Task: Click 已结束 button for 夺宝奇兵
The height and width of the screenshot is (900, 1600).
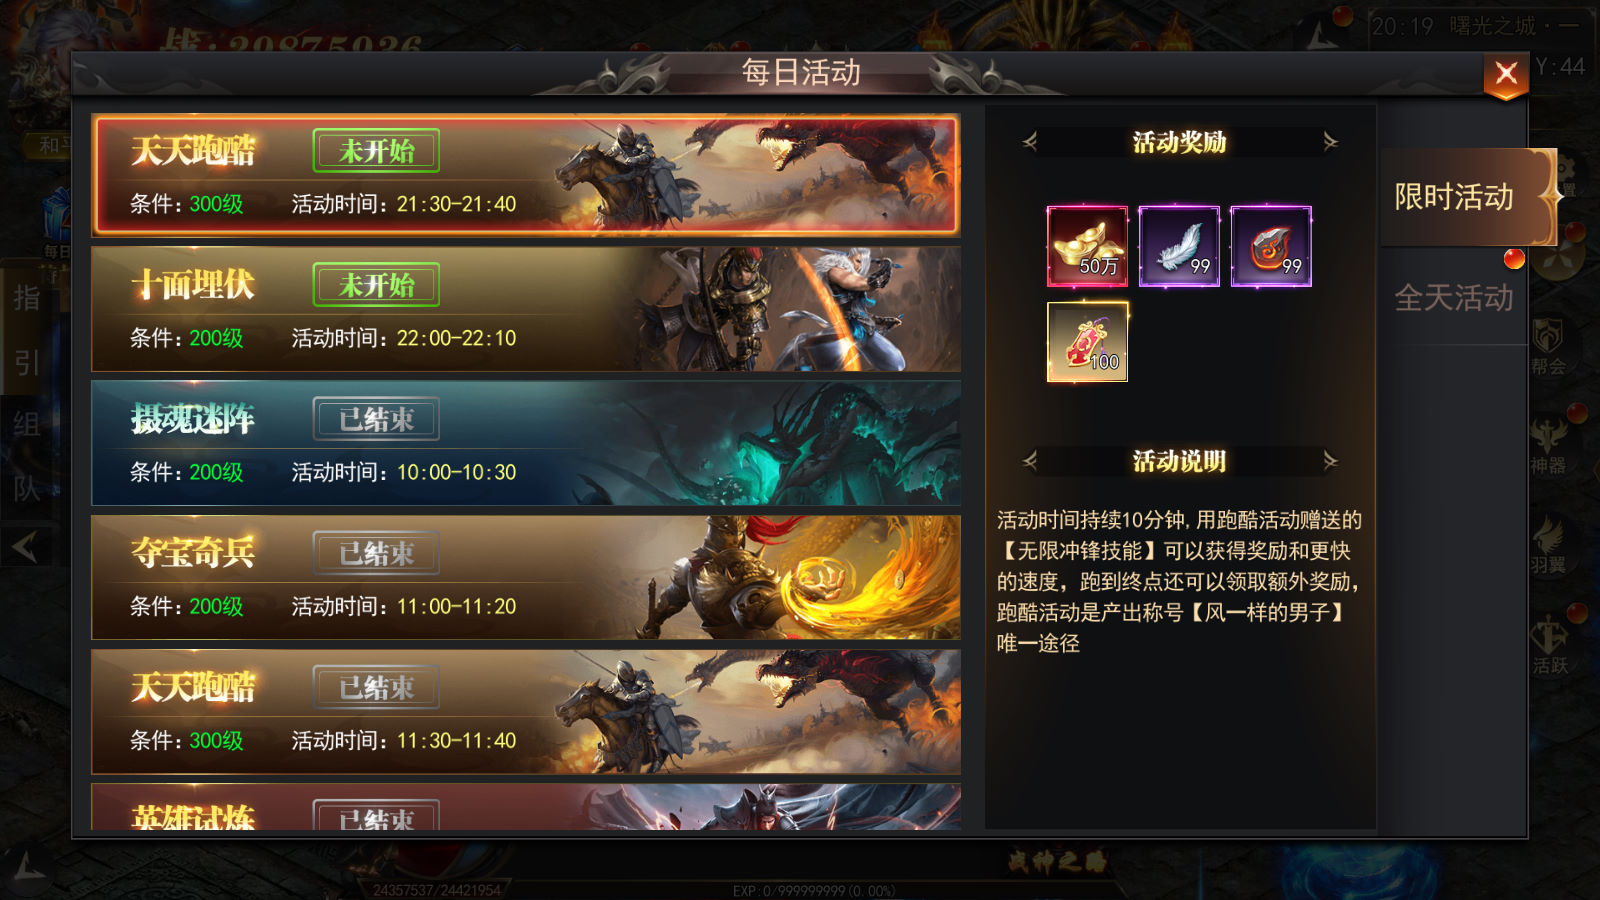Action: click(376, 553)
